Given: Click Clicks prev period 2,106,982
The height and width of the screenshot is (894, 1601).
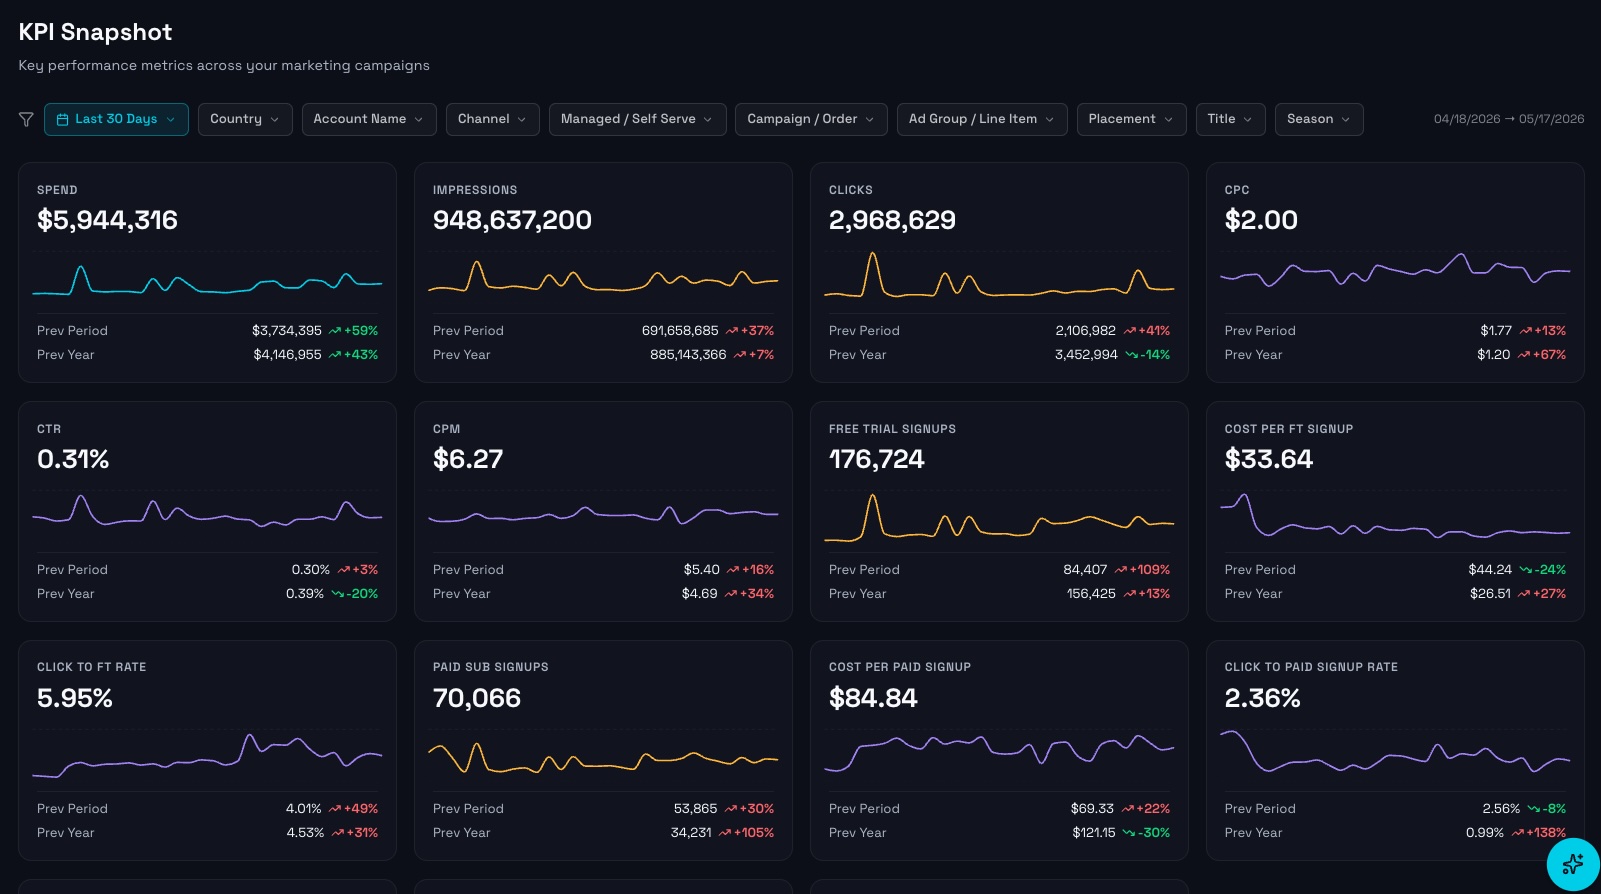Looking at the screenshot, I should click(x=1085, y=331).
